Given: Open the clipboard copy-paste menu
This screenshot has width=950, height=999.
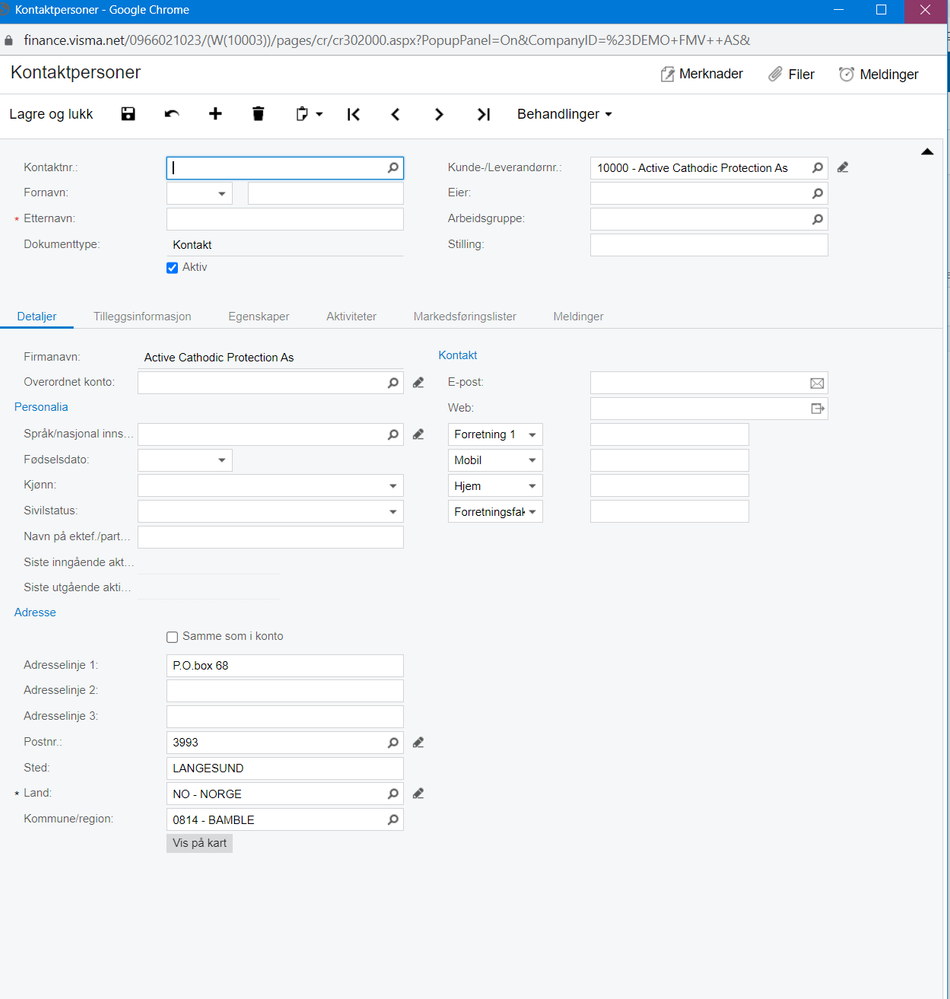Looking at the screenshot, I should (309, 114).
